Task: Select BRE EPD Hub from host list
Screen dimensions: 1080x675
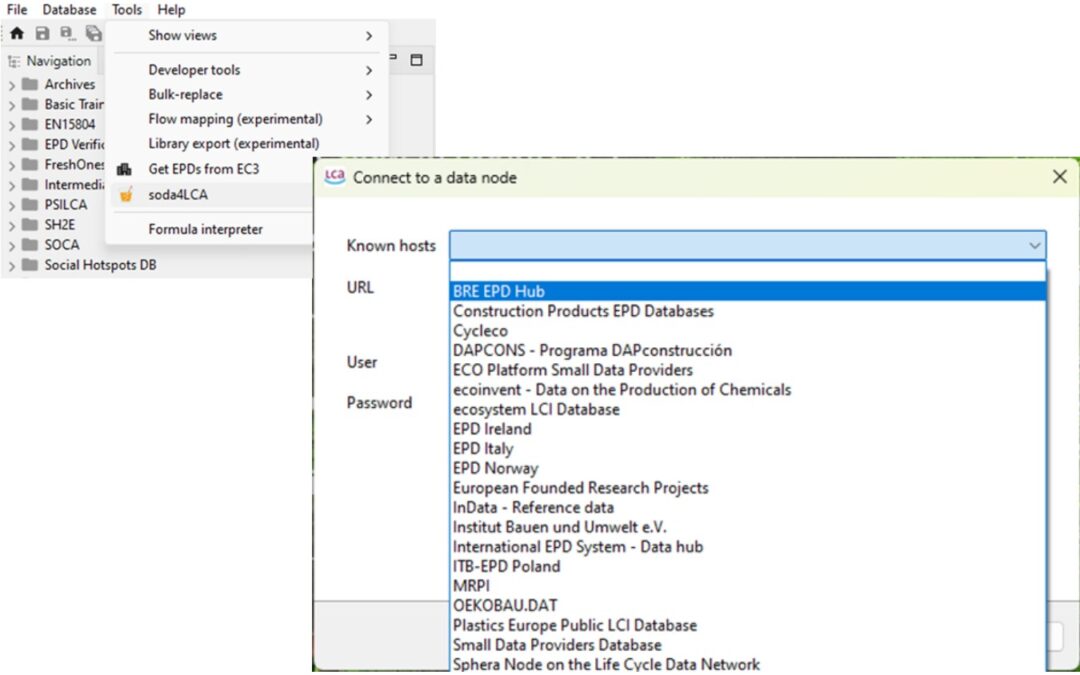Action: click(498, 292)
